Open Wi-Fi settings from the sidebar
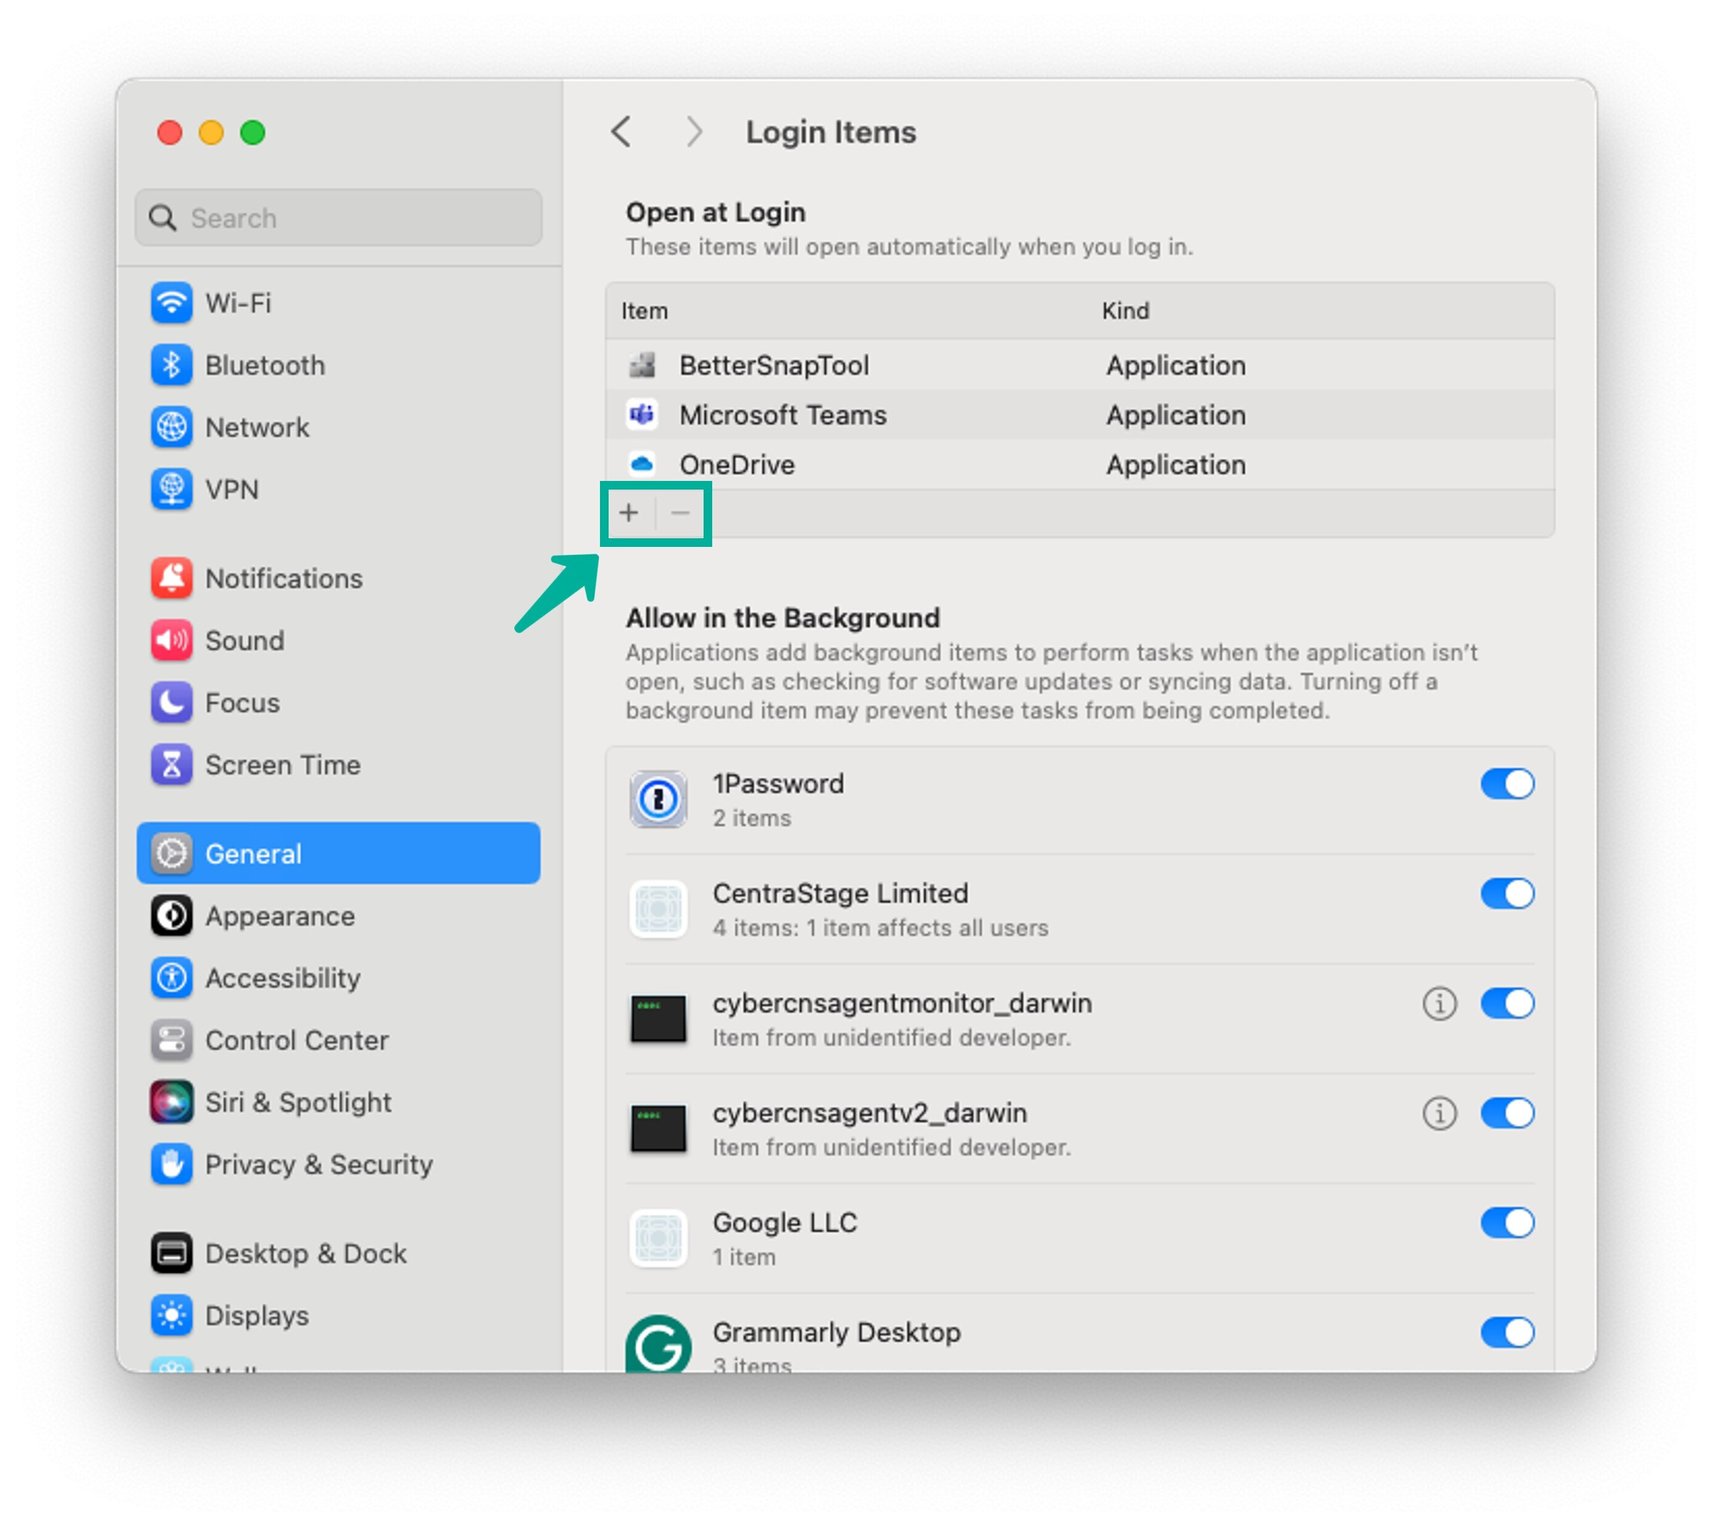 point(171,303)
